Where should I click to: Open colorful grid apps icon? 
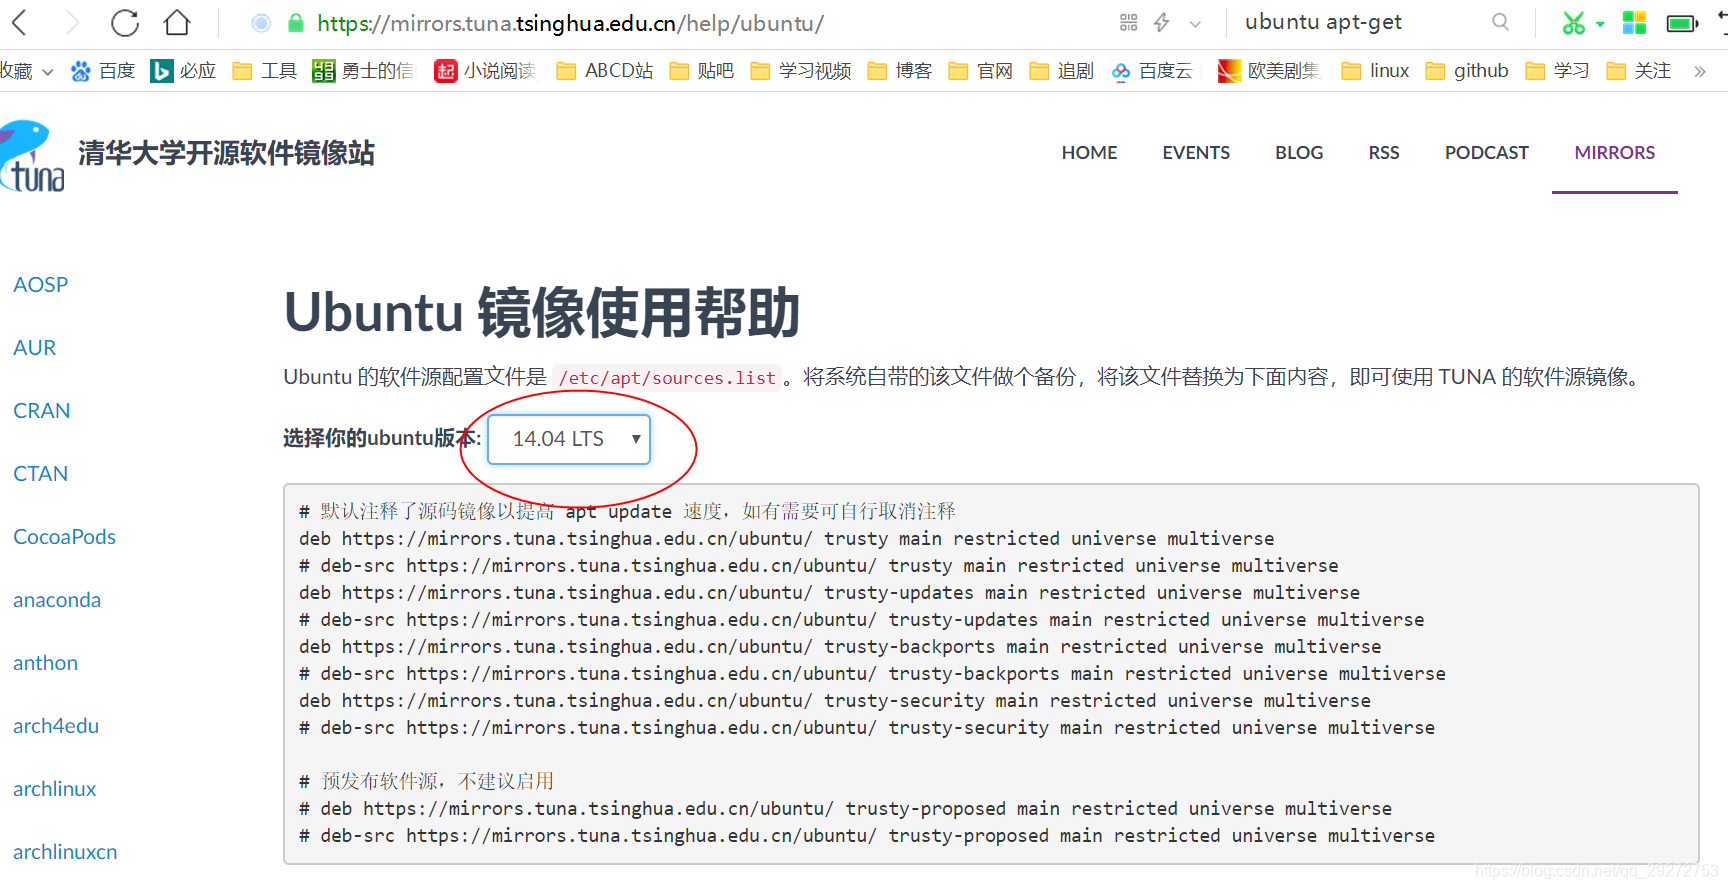1634,22
